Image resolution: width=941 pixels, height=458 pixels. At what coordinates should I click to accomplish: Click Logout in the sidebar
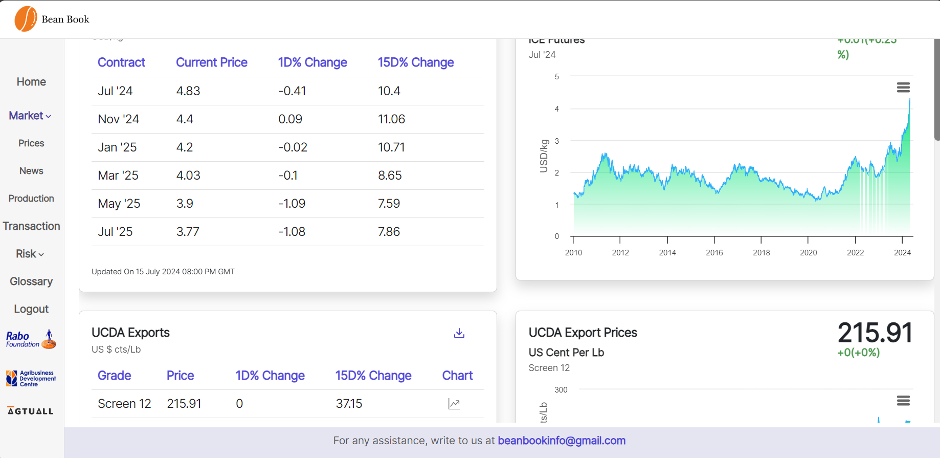click(x=31, y=309)
